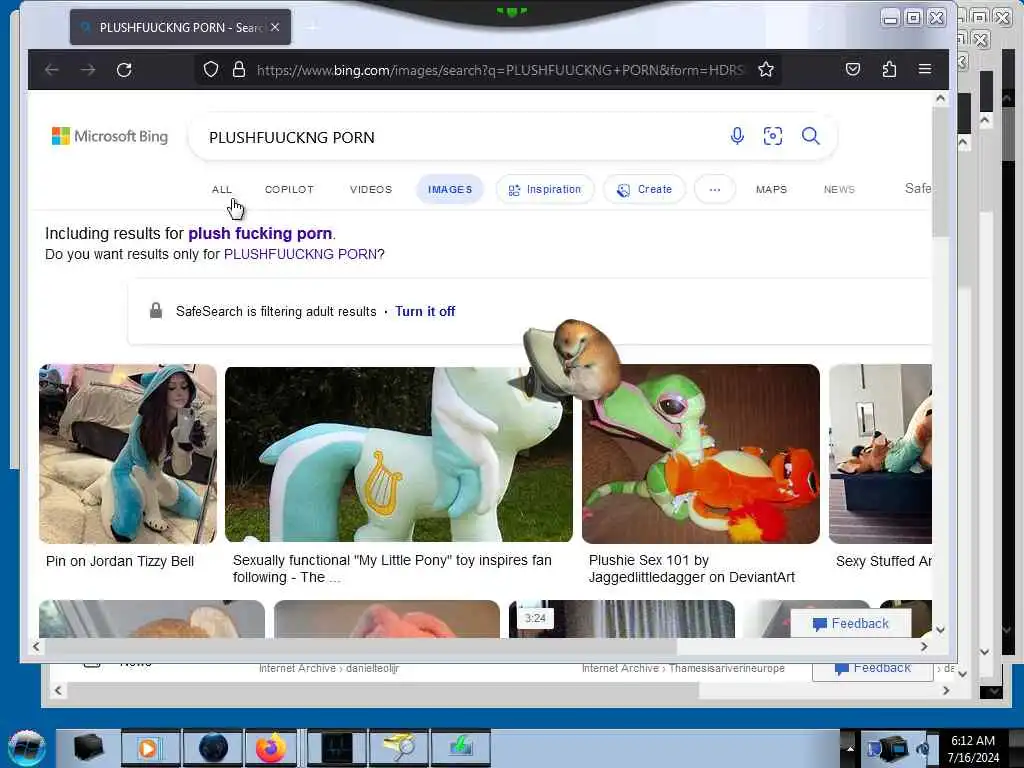Open the extensions puzzle icon
Screen dimensions: 1024x768
(x=889, y=69)
